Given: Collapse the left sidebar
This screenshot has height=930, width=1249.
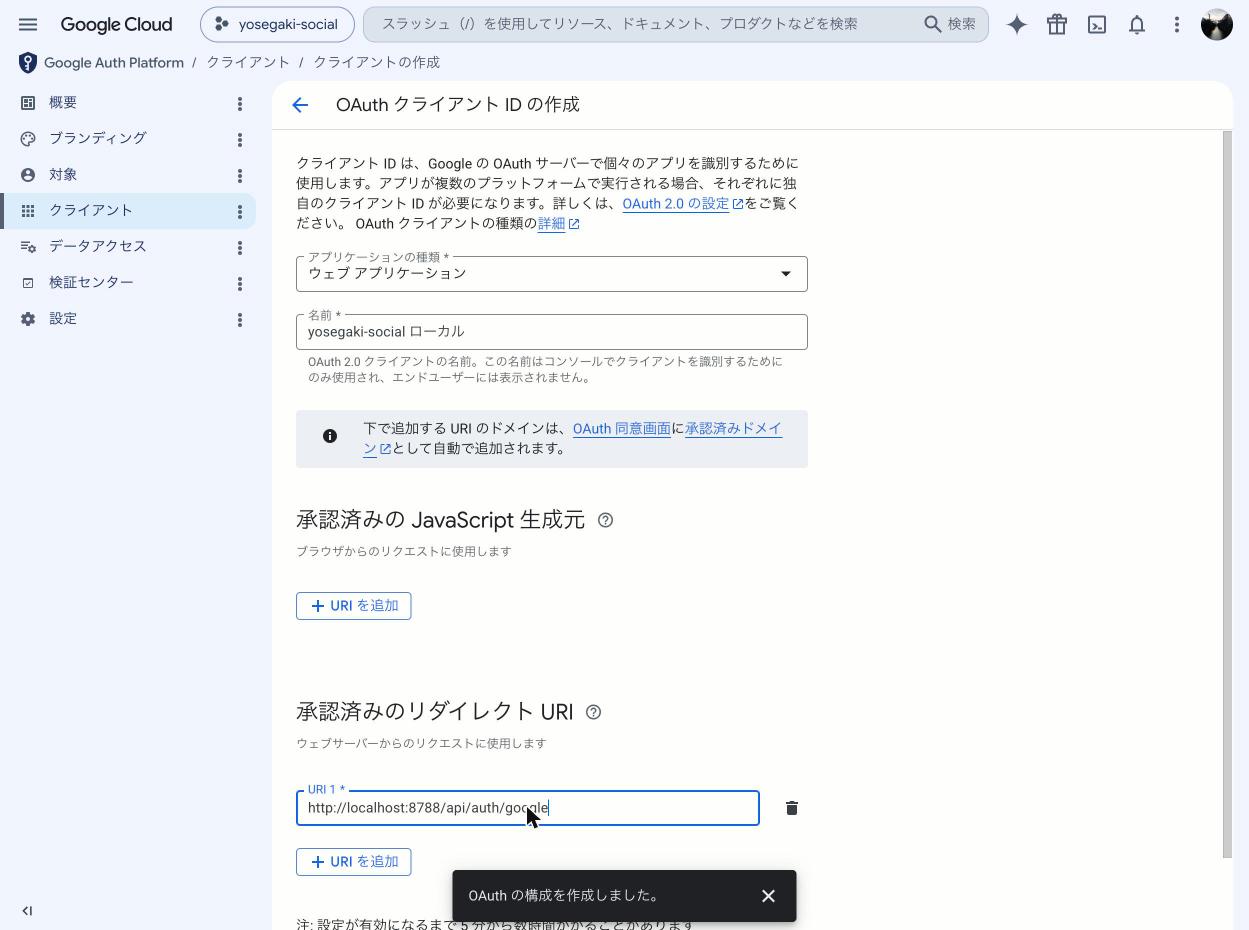Looking at the screenshot, I should pyautogui.click(x=27, y=911).
